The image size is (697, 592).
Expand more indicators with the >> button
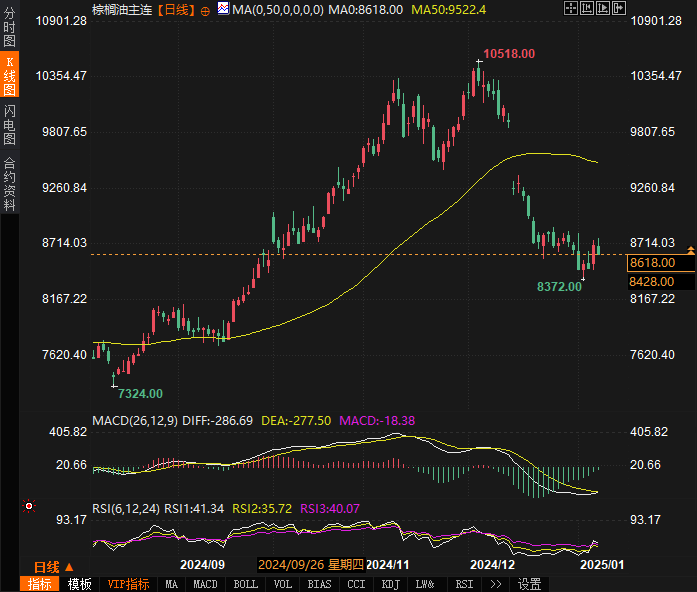point(495,584)
